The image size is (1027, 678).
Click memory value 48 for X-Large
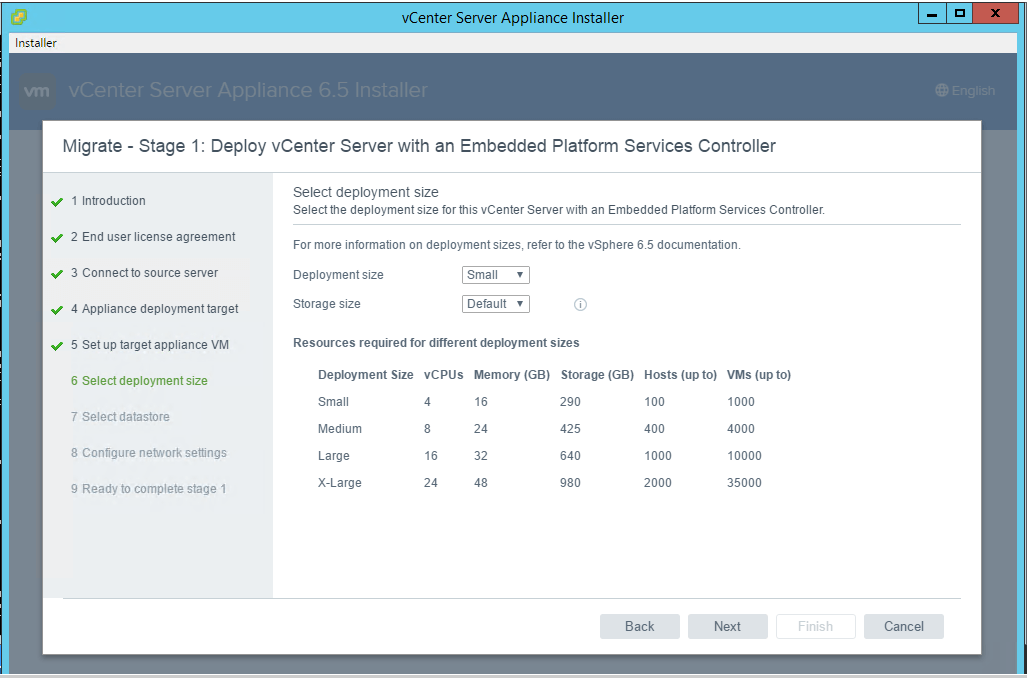481,482
